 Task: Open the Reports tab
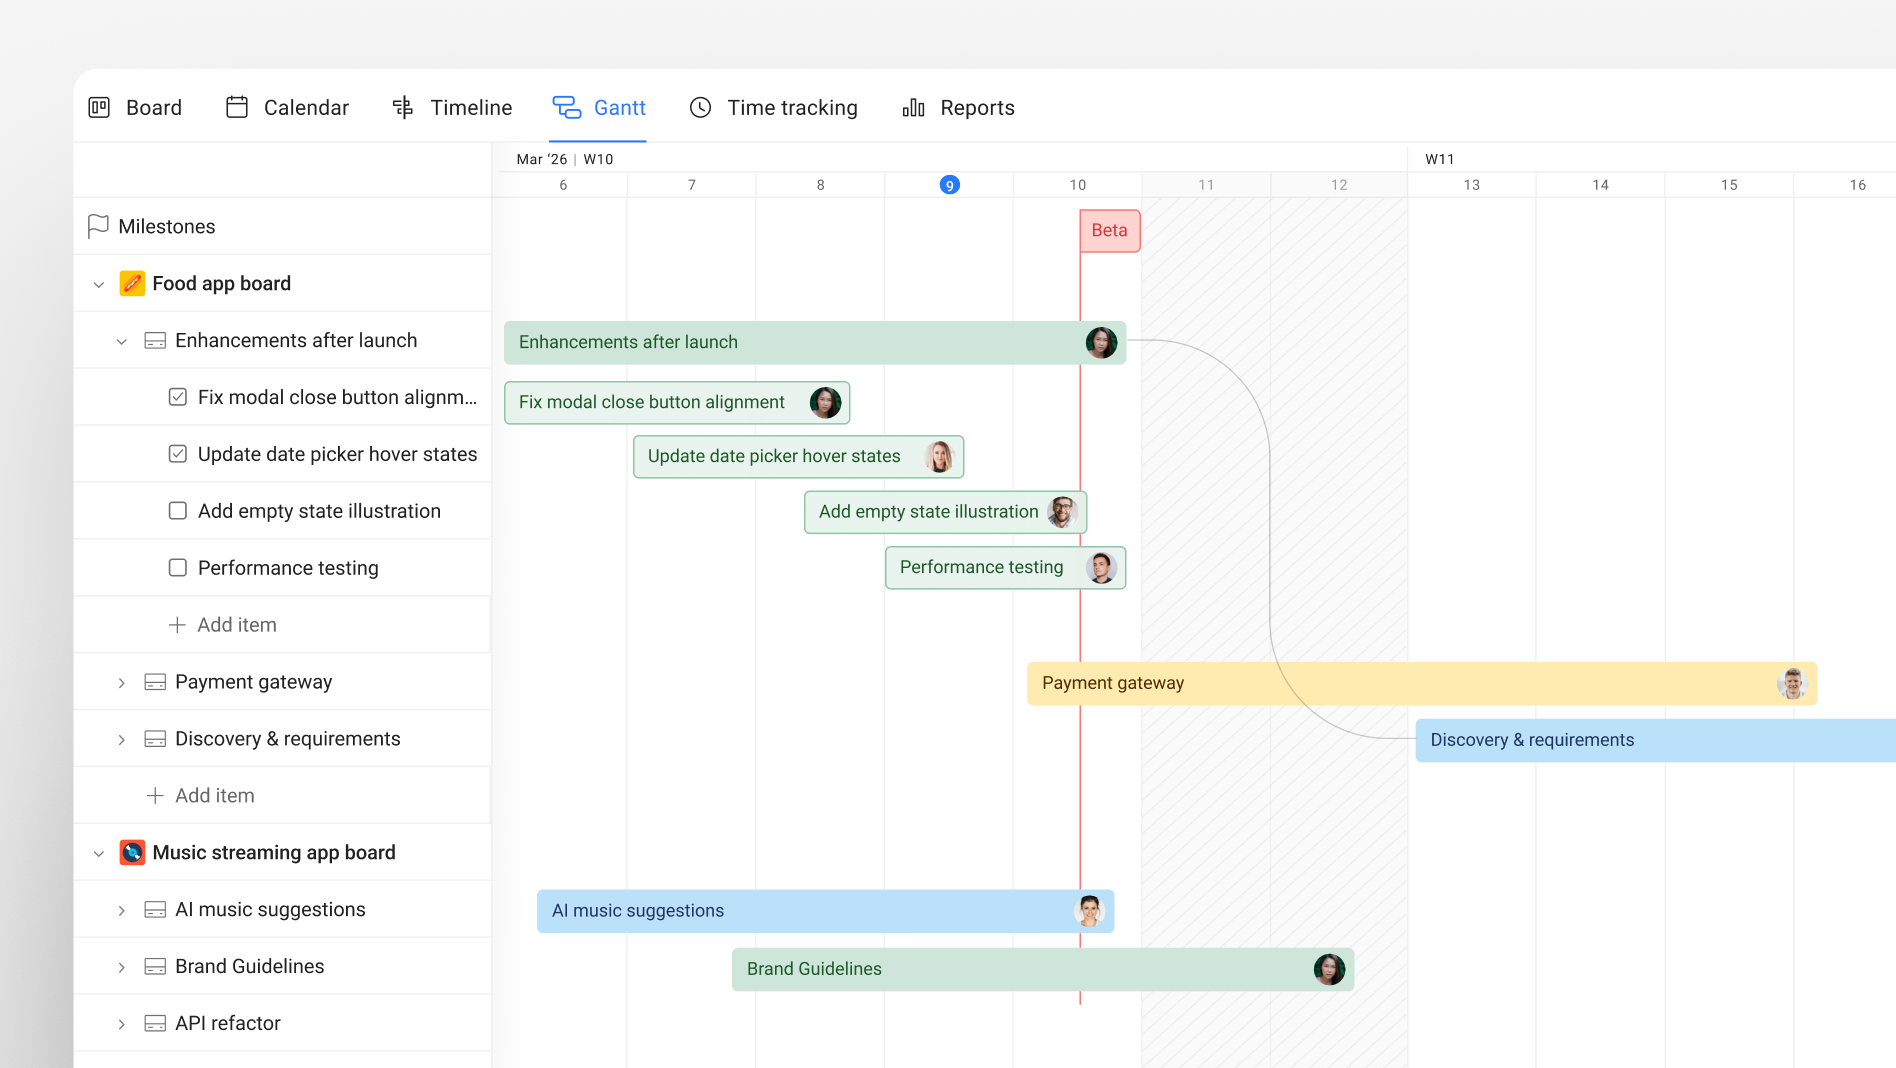pos(958,108)
